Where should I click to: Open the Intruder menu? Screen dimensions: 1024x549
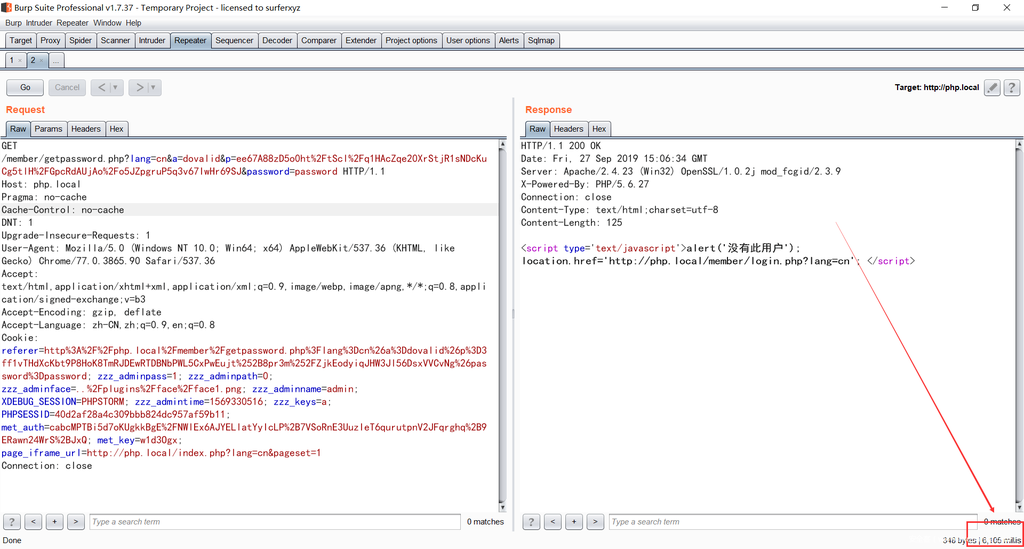[39, 23]
